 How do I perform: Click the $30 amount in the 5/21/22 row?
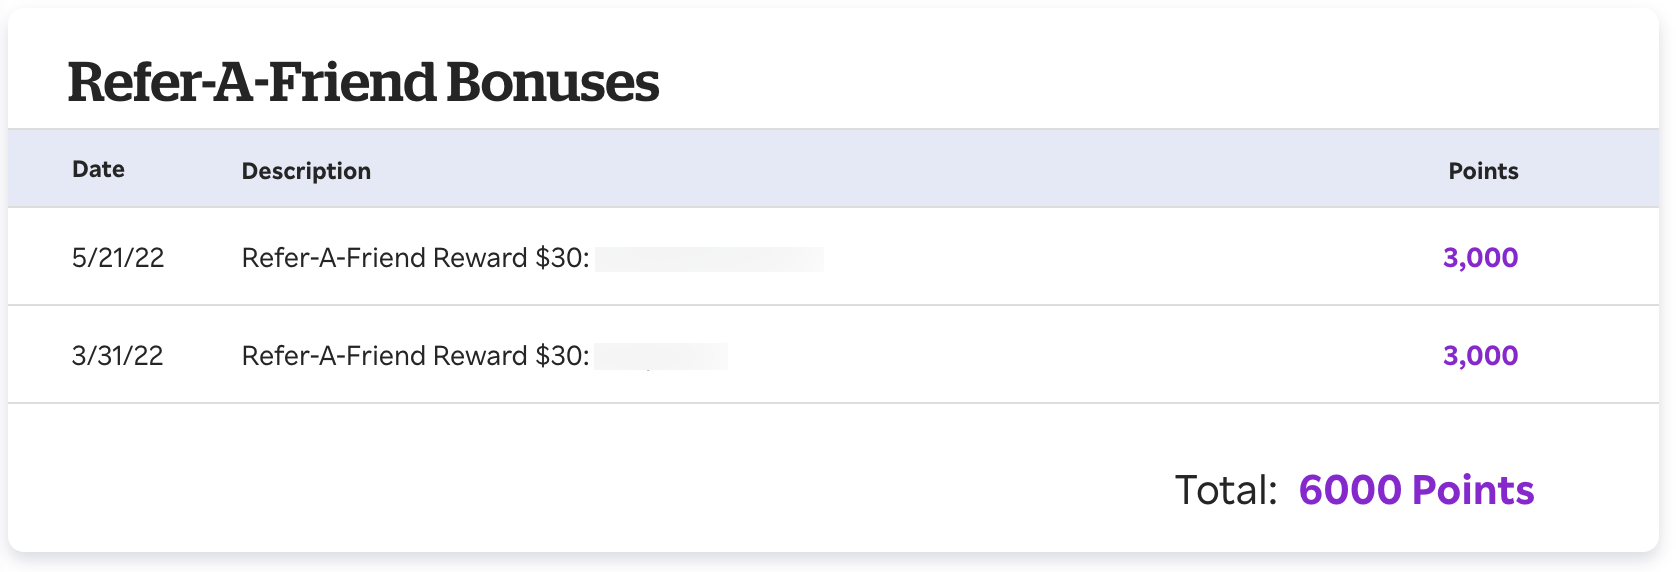pos(561,258)
